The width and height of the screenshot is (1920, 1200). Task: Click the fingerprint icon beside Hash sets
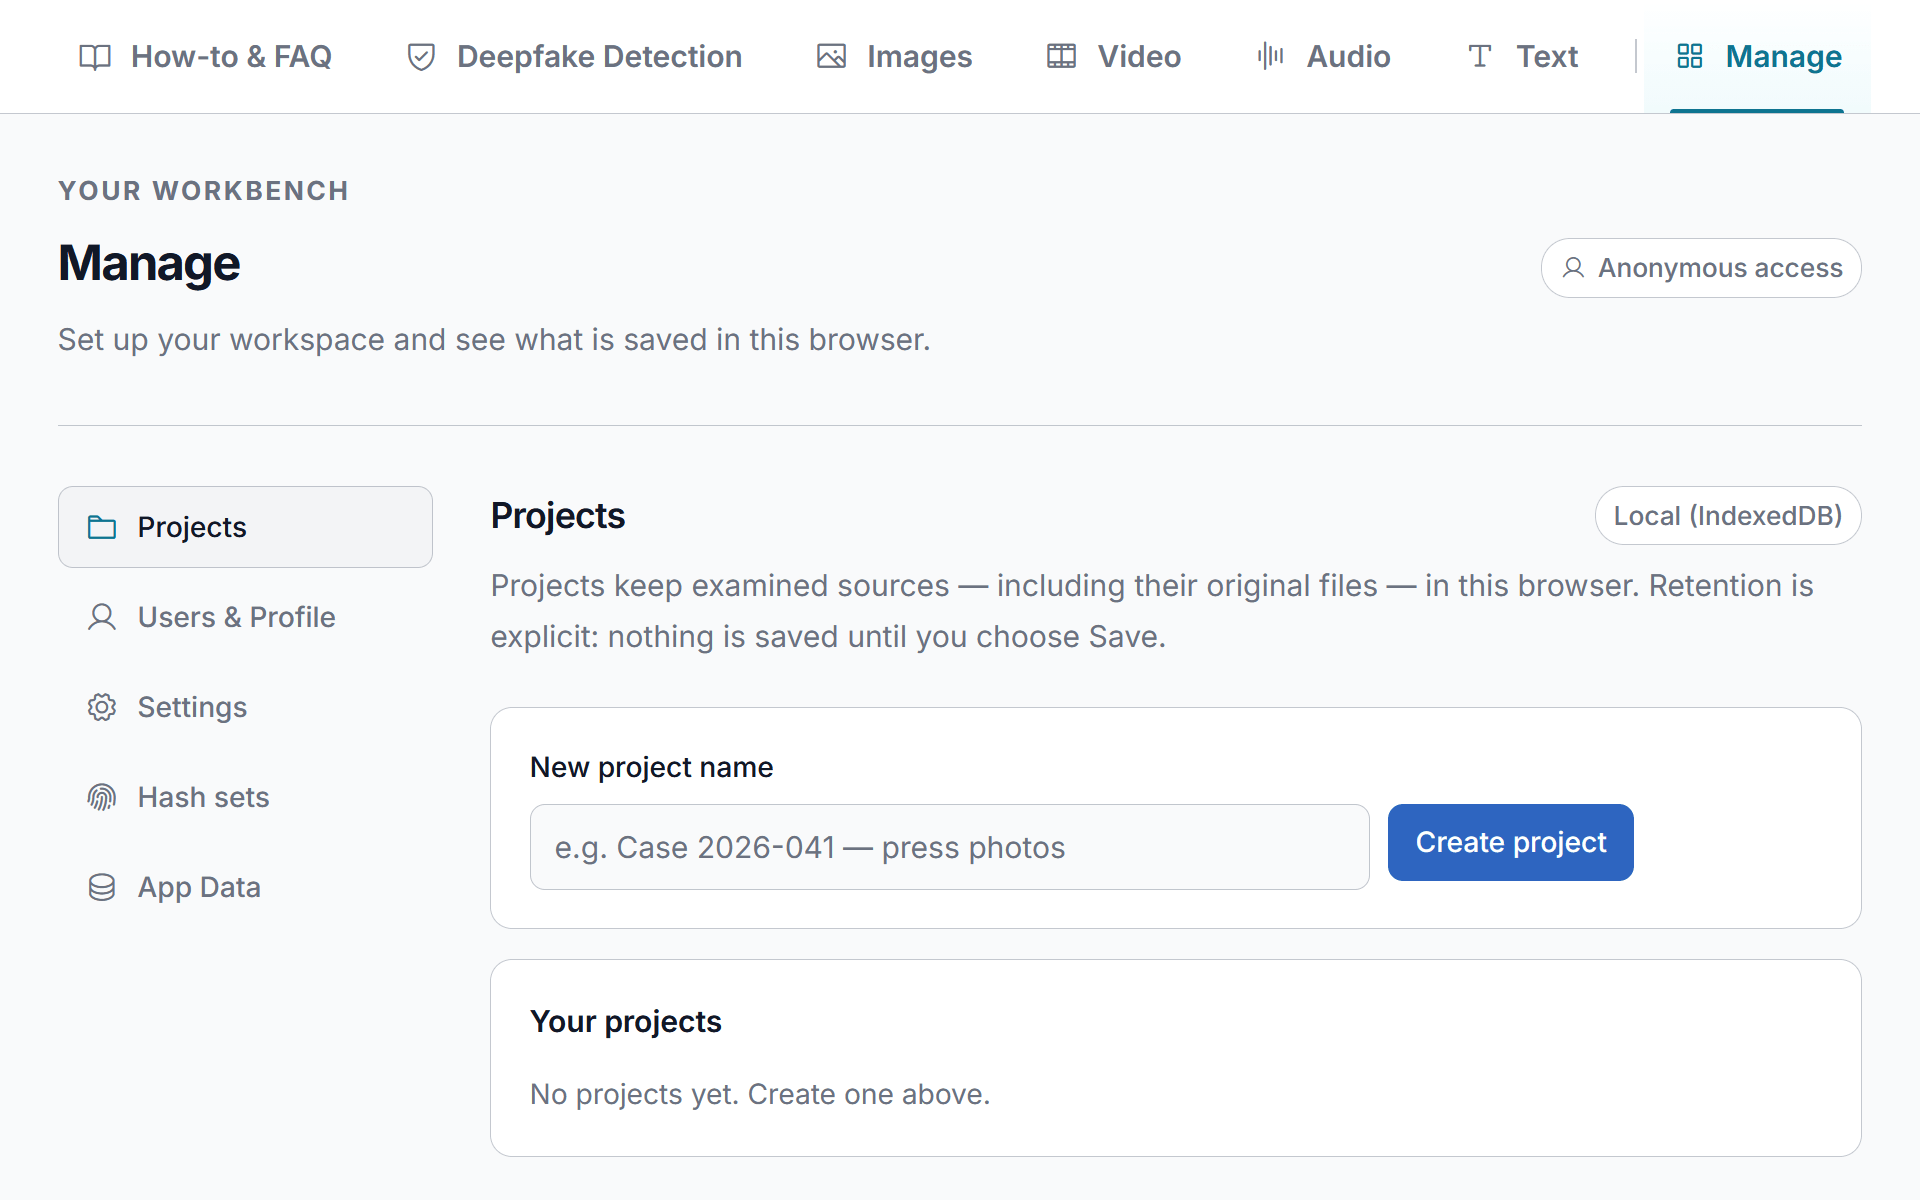(x=102, y=797)
